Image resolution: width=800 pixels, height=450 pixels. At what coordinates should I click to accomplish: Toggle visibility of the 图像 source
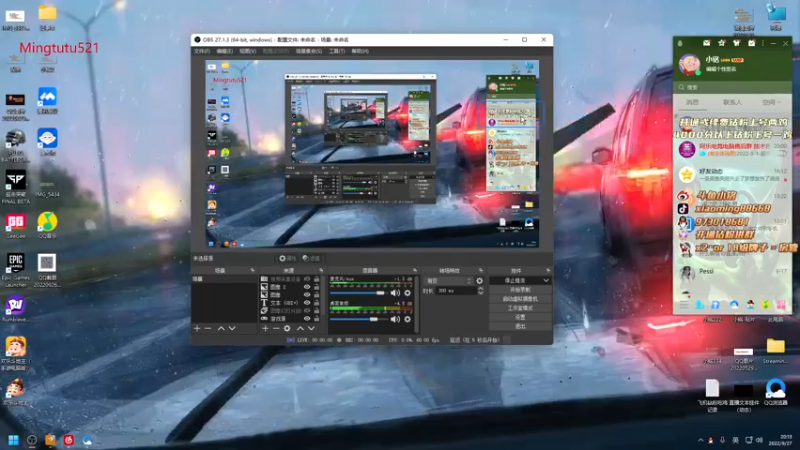[307, 295]
